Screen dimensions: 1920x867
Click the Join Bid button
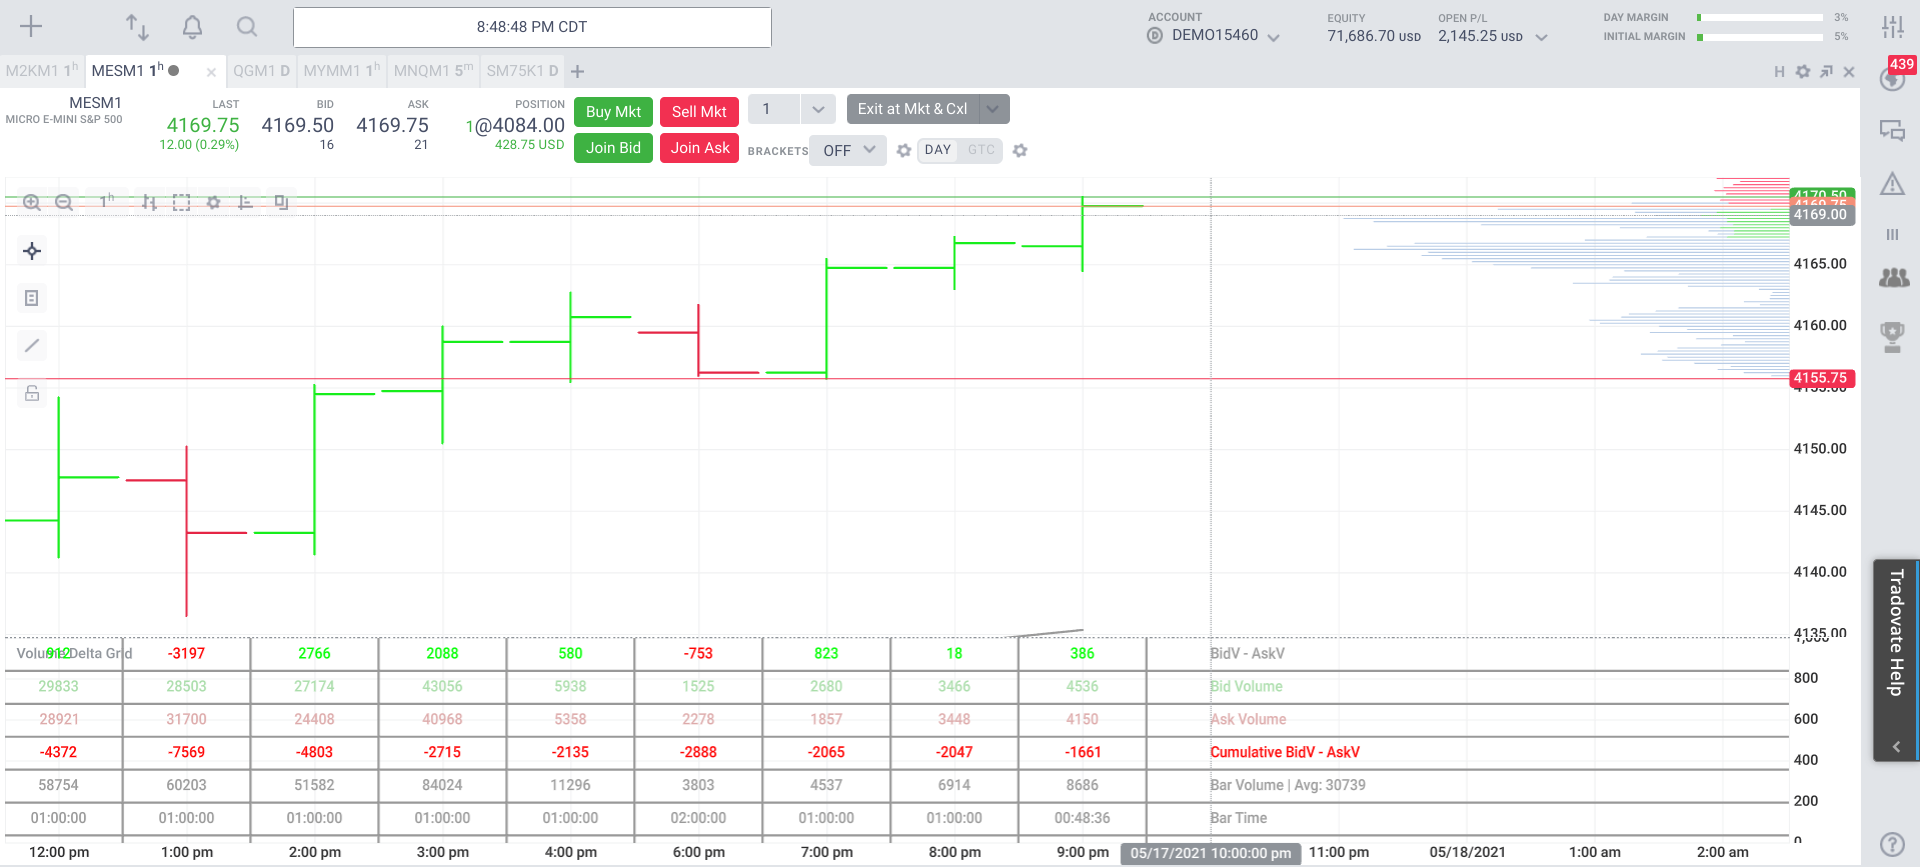(x=613, y=148)
